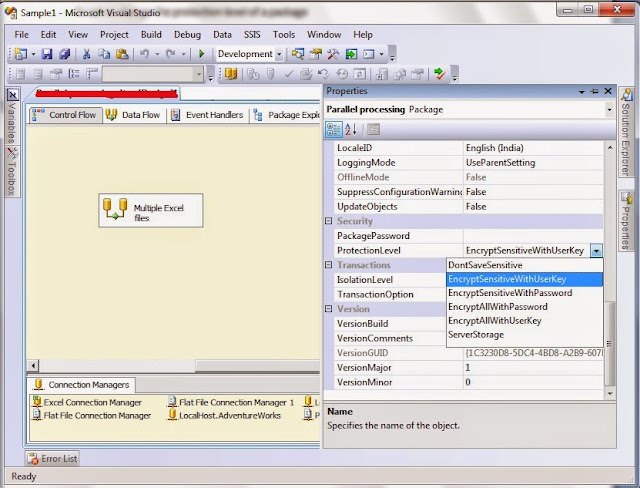
Task: Click the Multiple Excel files data flow task
Action: point(151,211)
